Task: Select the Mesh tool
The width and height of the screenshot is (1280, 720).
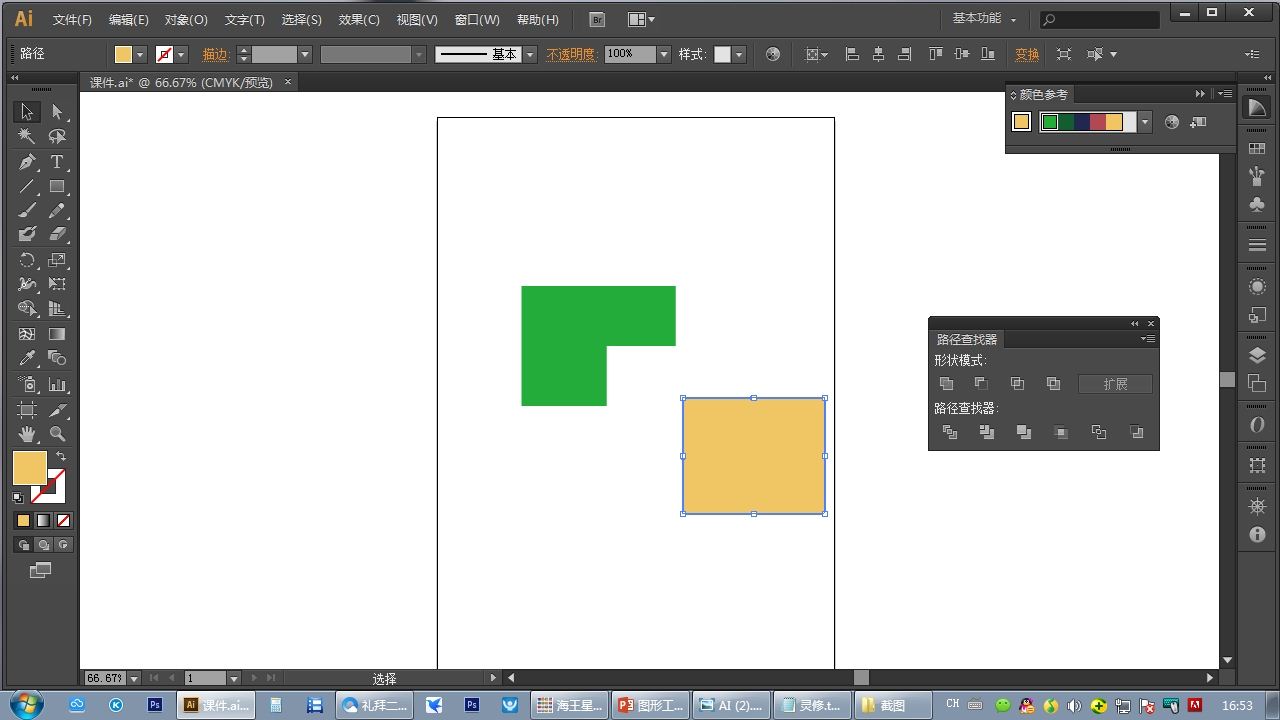Action: click(27, 334)
